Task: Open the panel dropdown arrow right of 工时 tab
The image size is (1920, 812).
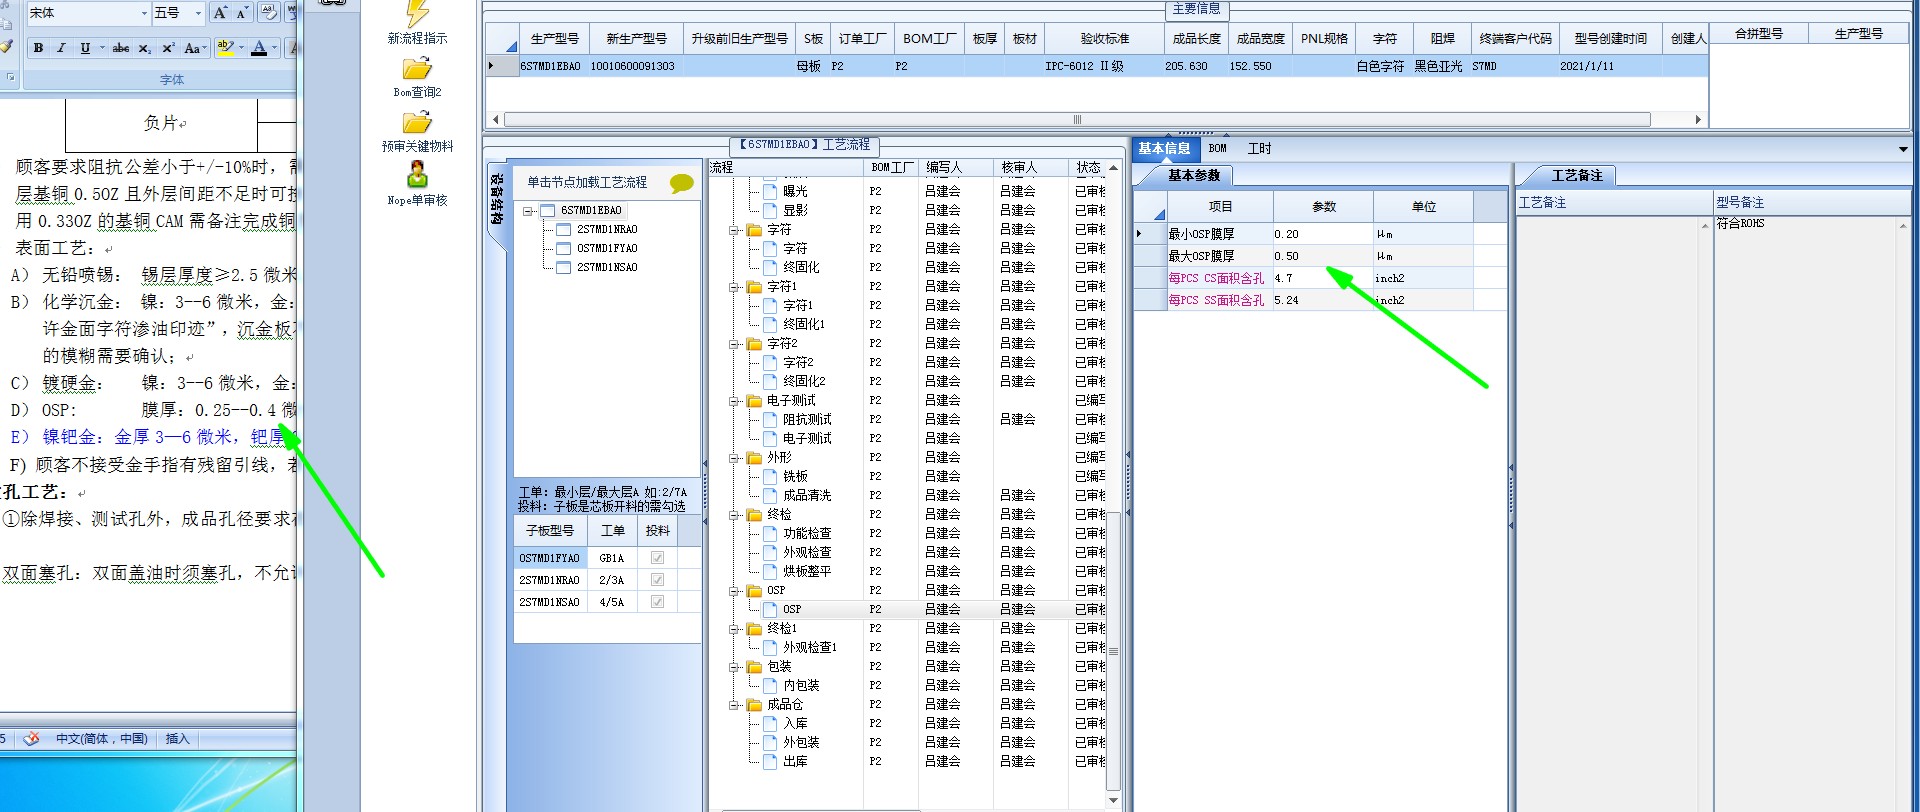Action: (1902, 150)
